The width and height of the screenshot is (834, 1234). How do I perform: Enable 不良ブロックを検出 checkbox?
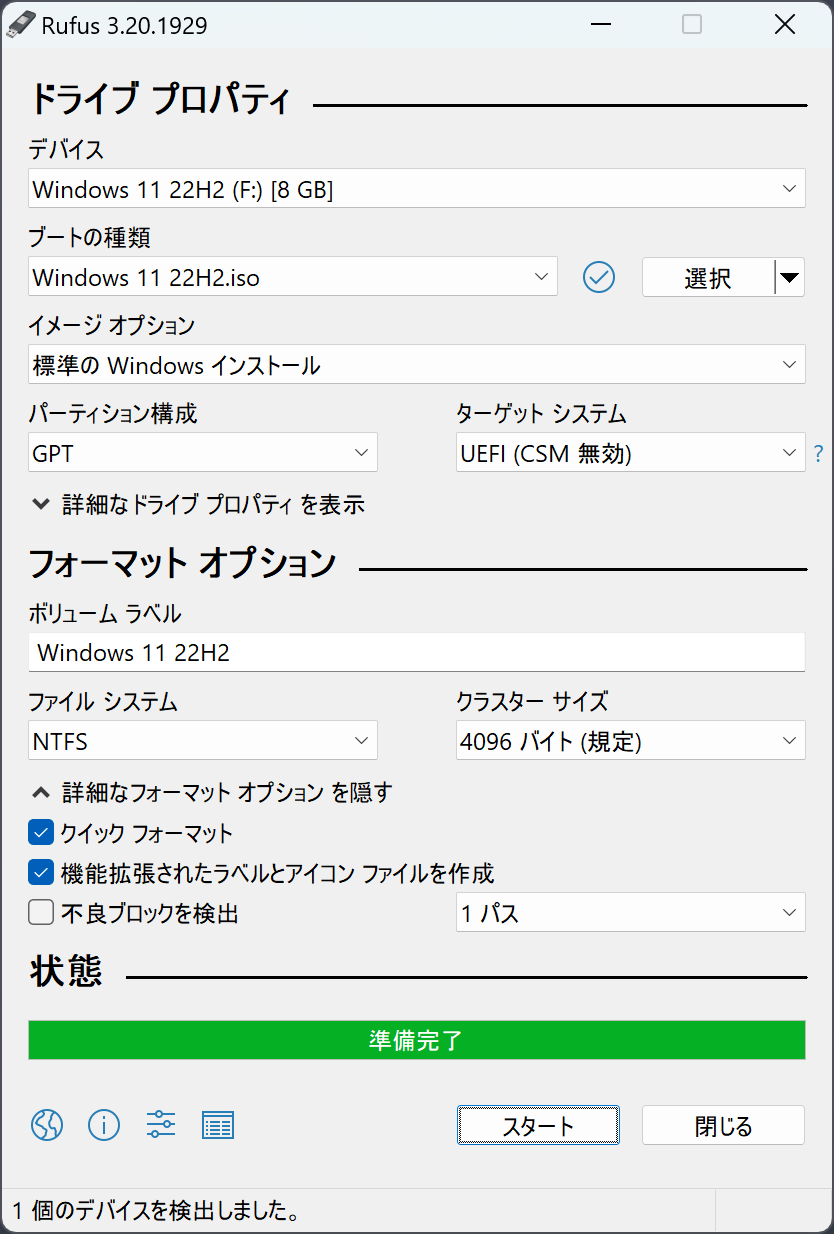pos(39,911)
